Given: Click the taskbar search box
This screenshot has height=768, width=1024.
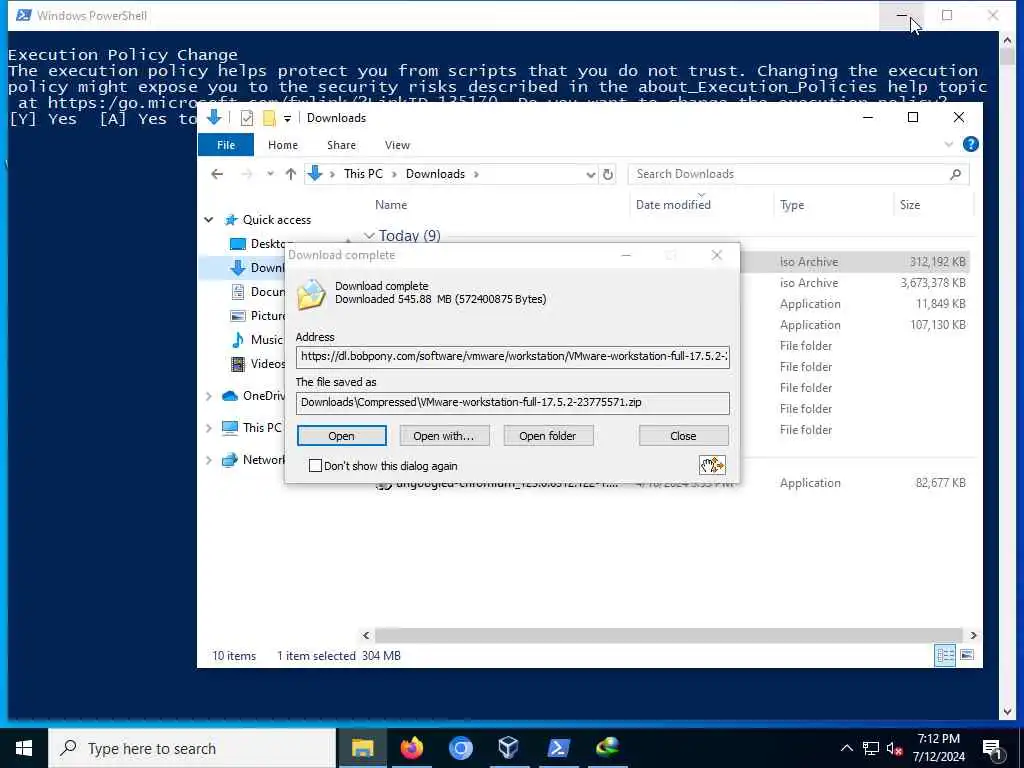Looking at the screenshot, I should (192, 748).
